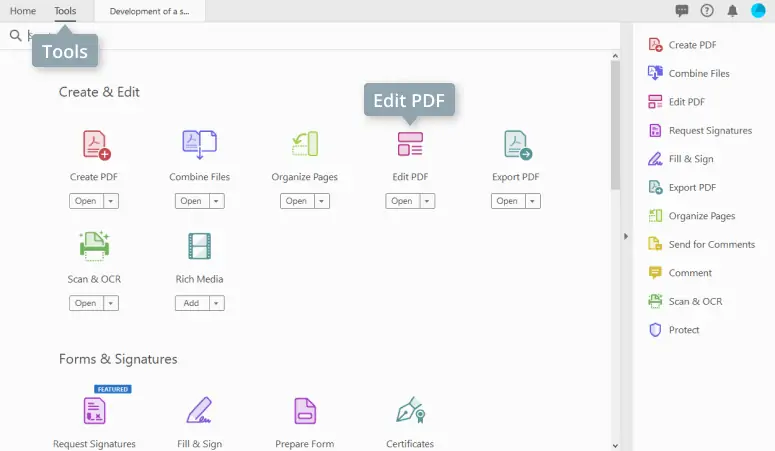Switch to the Development document tab
This screenshot has height=451, width=775.
(150, 11)
